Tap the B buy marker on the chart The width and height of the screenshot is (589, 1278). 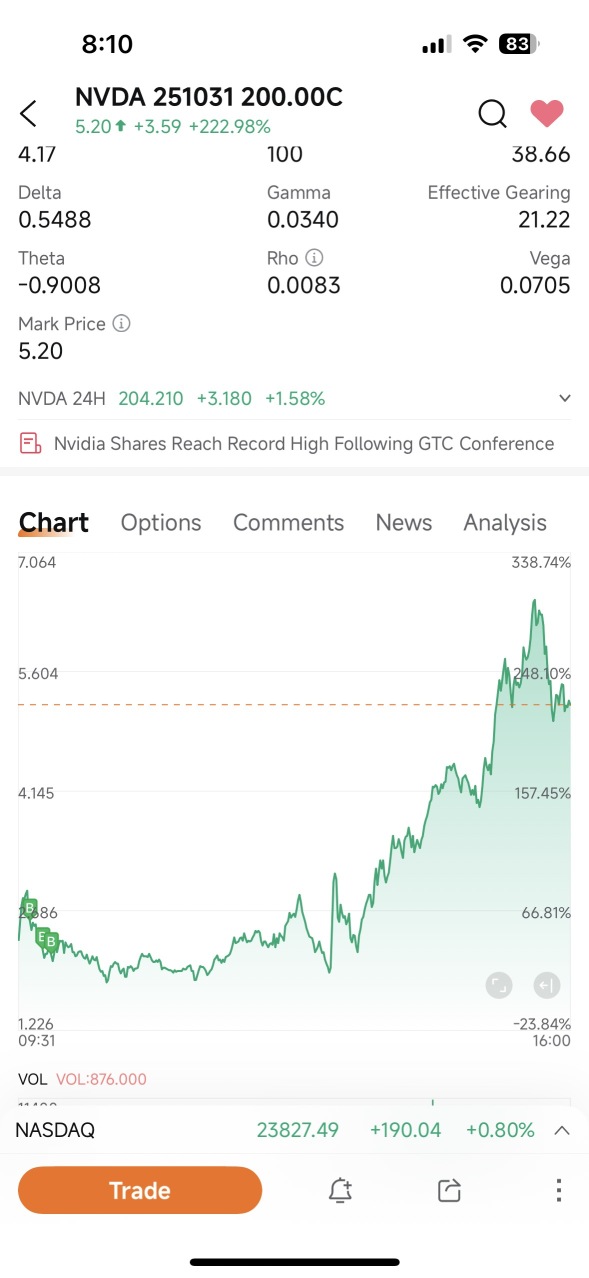tap(30, 908)
